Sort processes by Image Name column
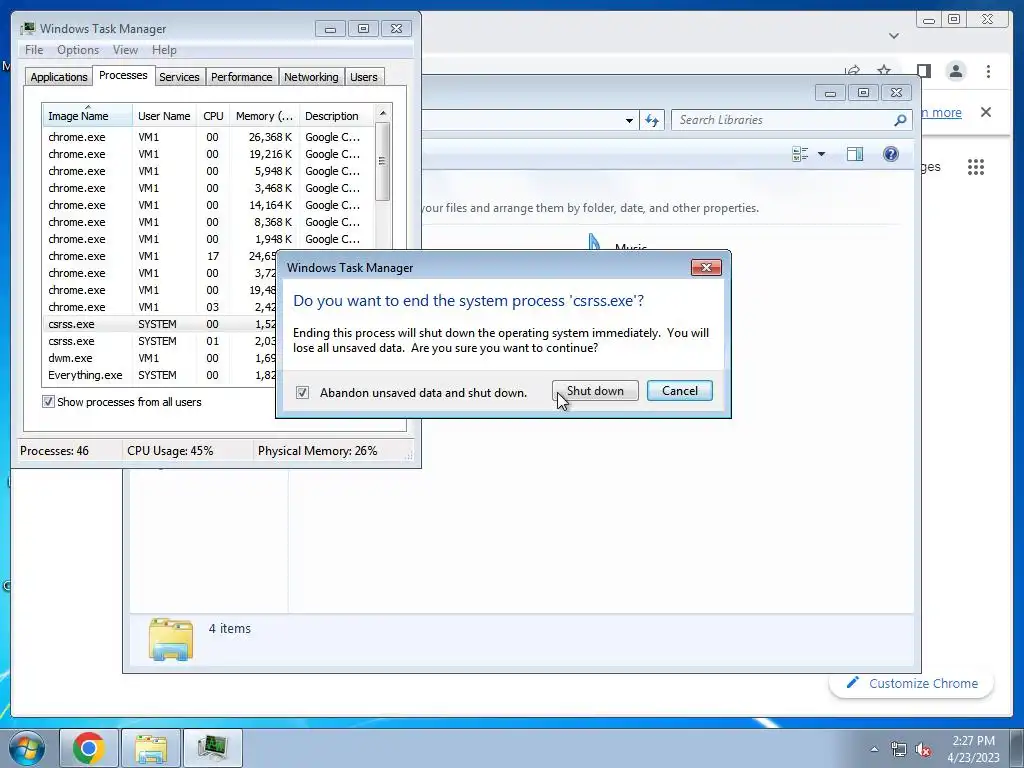Viewport: 1024px width, 768px height. click(x=87, y=116)
